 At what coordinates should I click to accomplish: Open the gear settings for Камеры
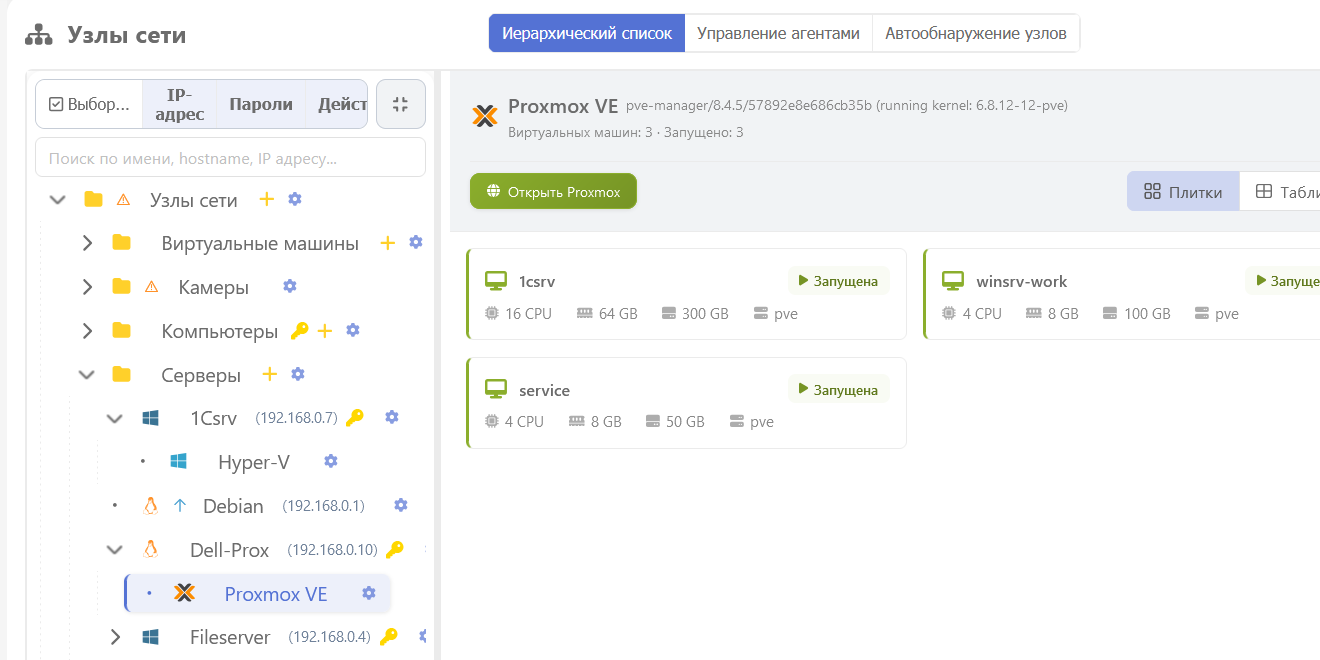290,287
